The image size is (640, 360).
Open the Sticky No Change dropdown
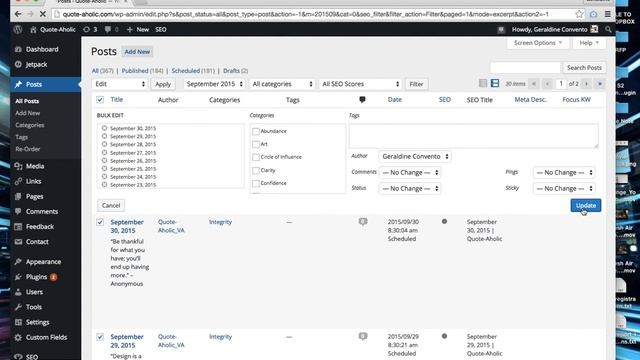coord(564,188)
